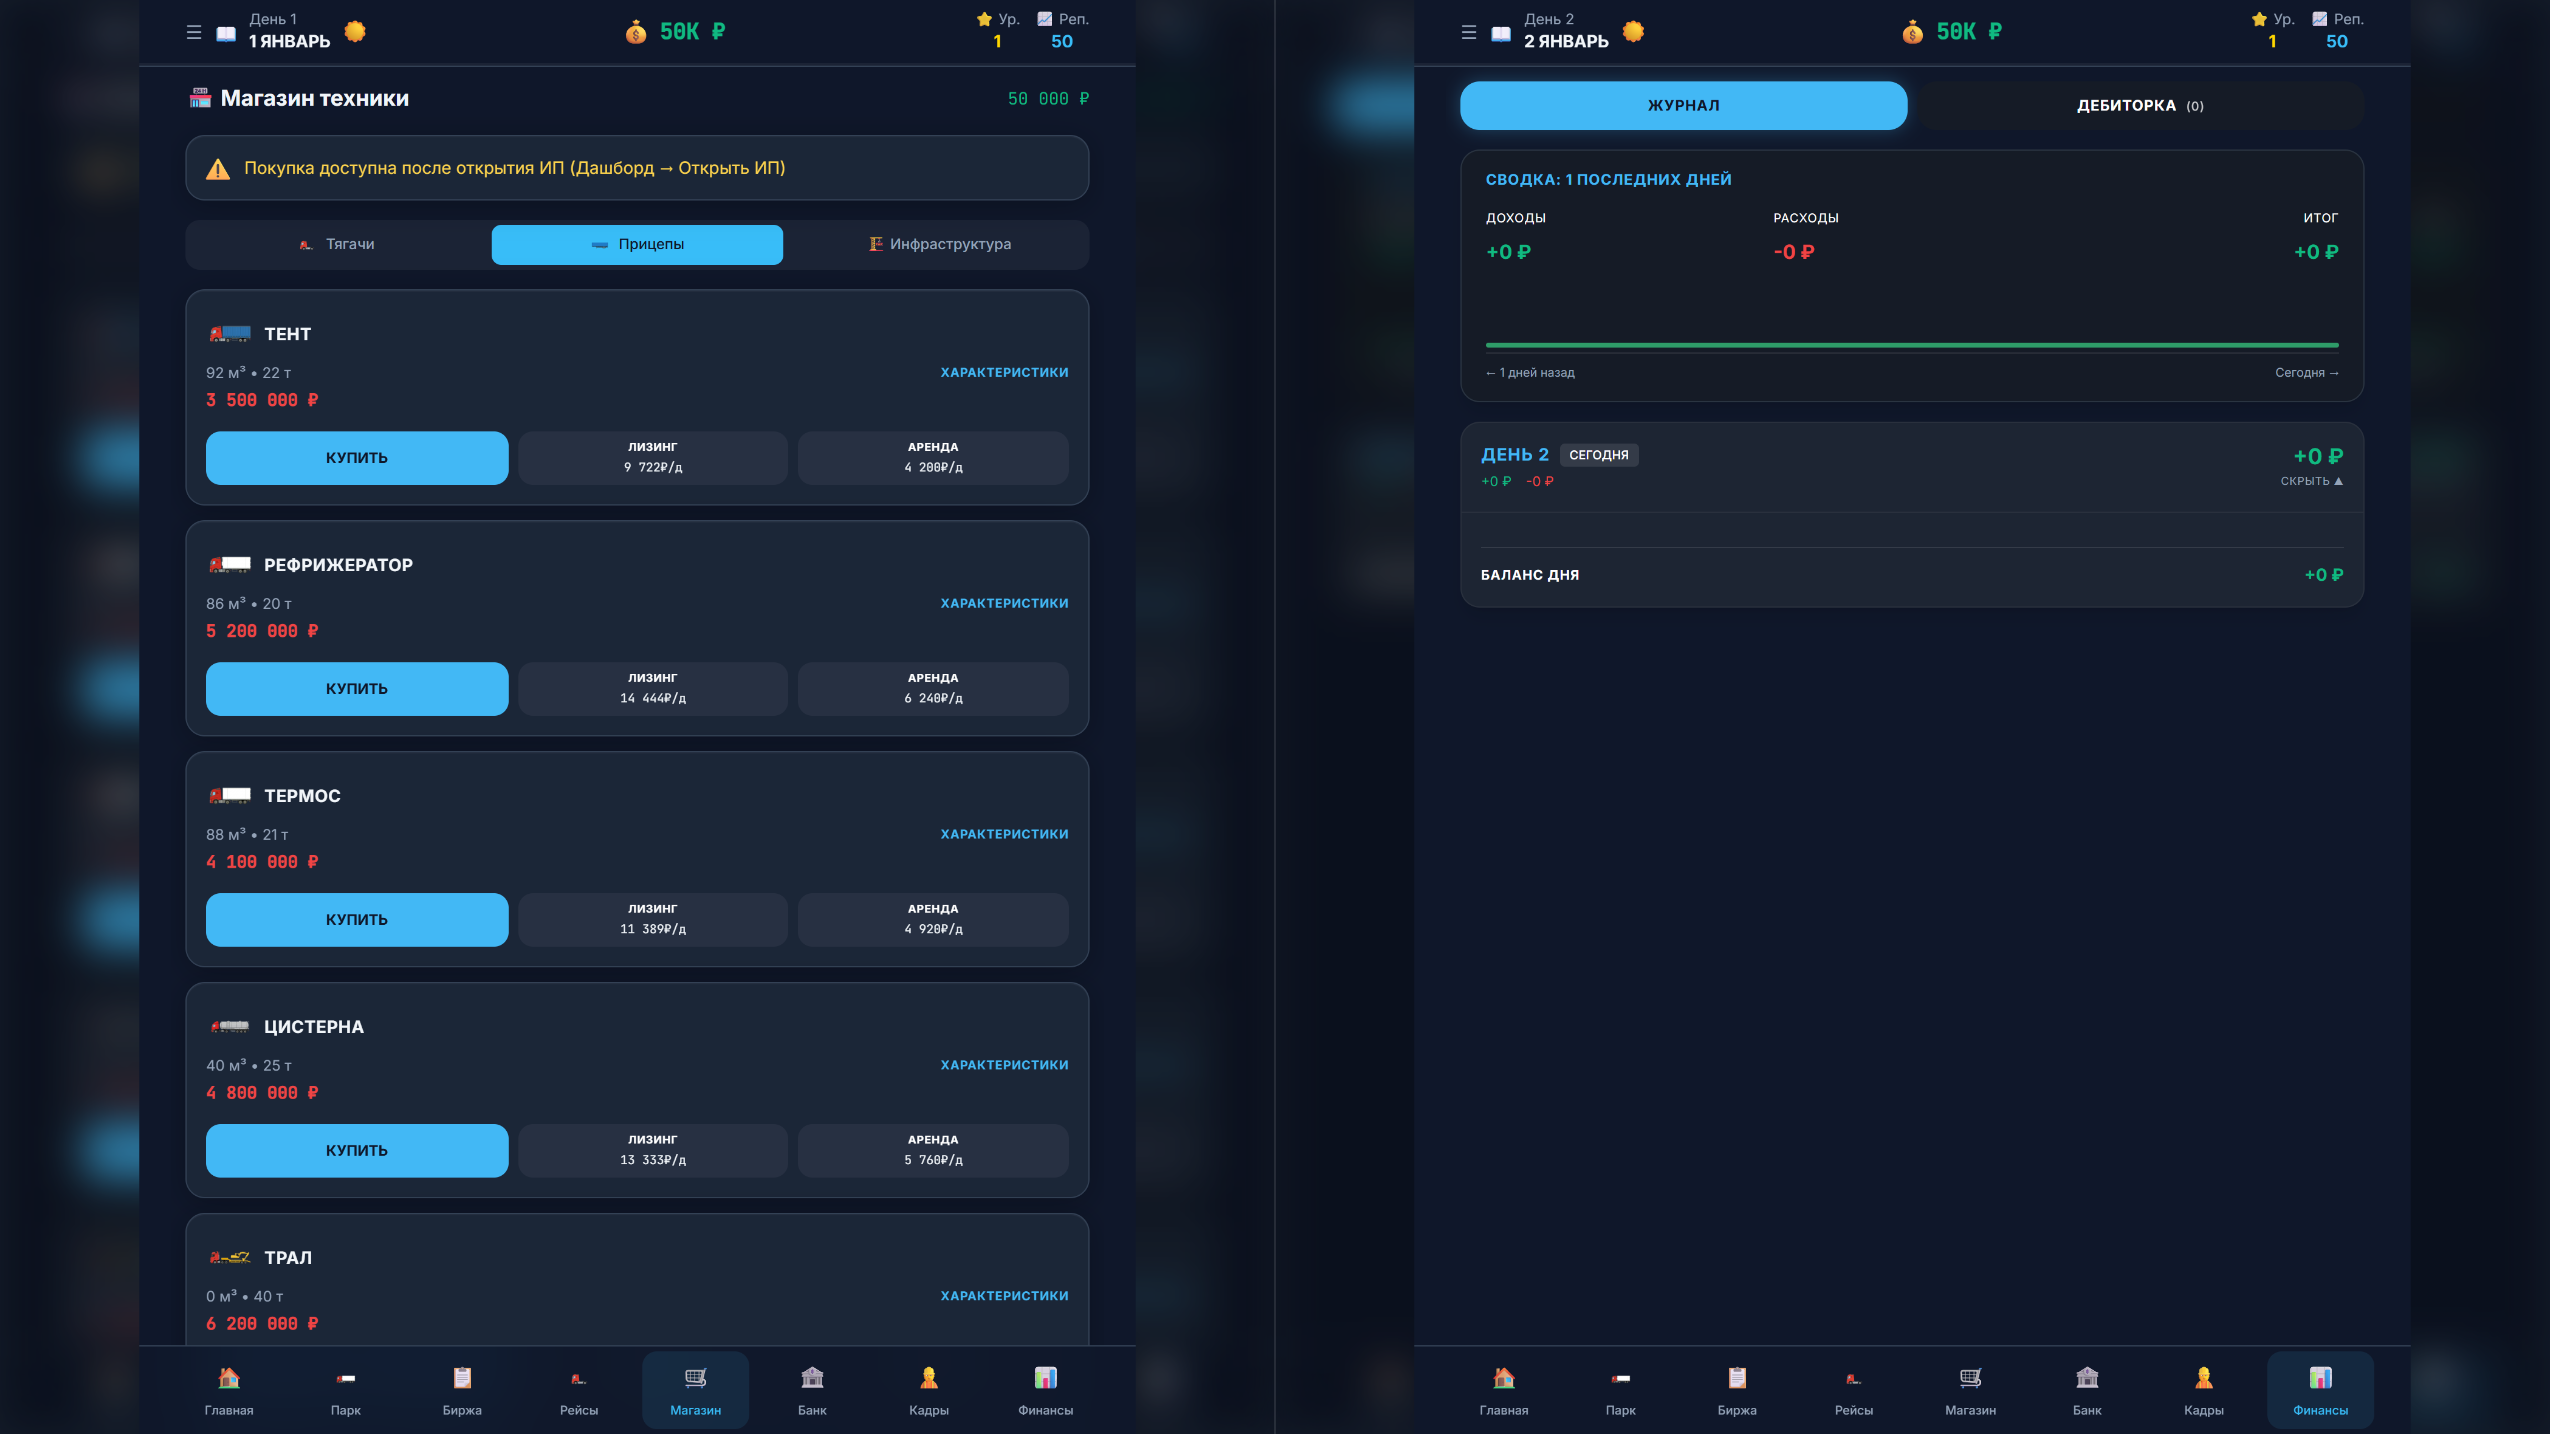Choose АРЕНДА option for the ЦИСТЕРНА trailer
Image resolution: width=2550 pixels, height=1434 pixels.
[930, 1150]
